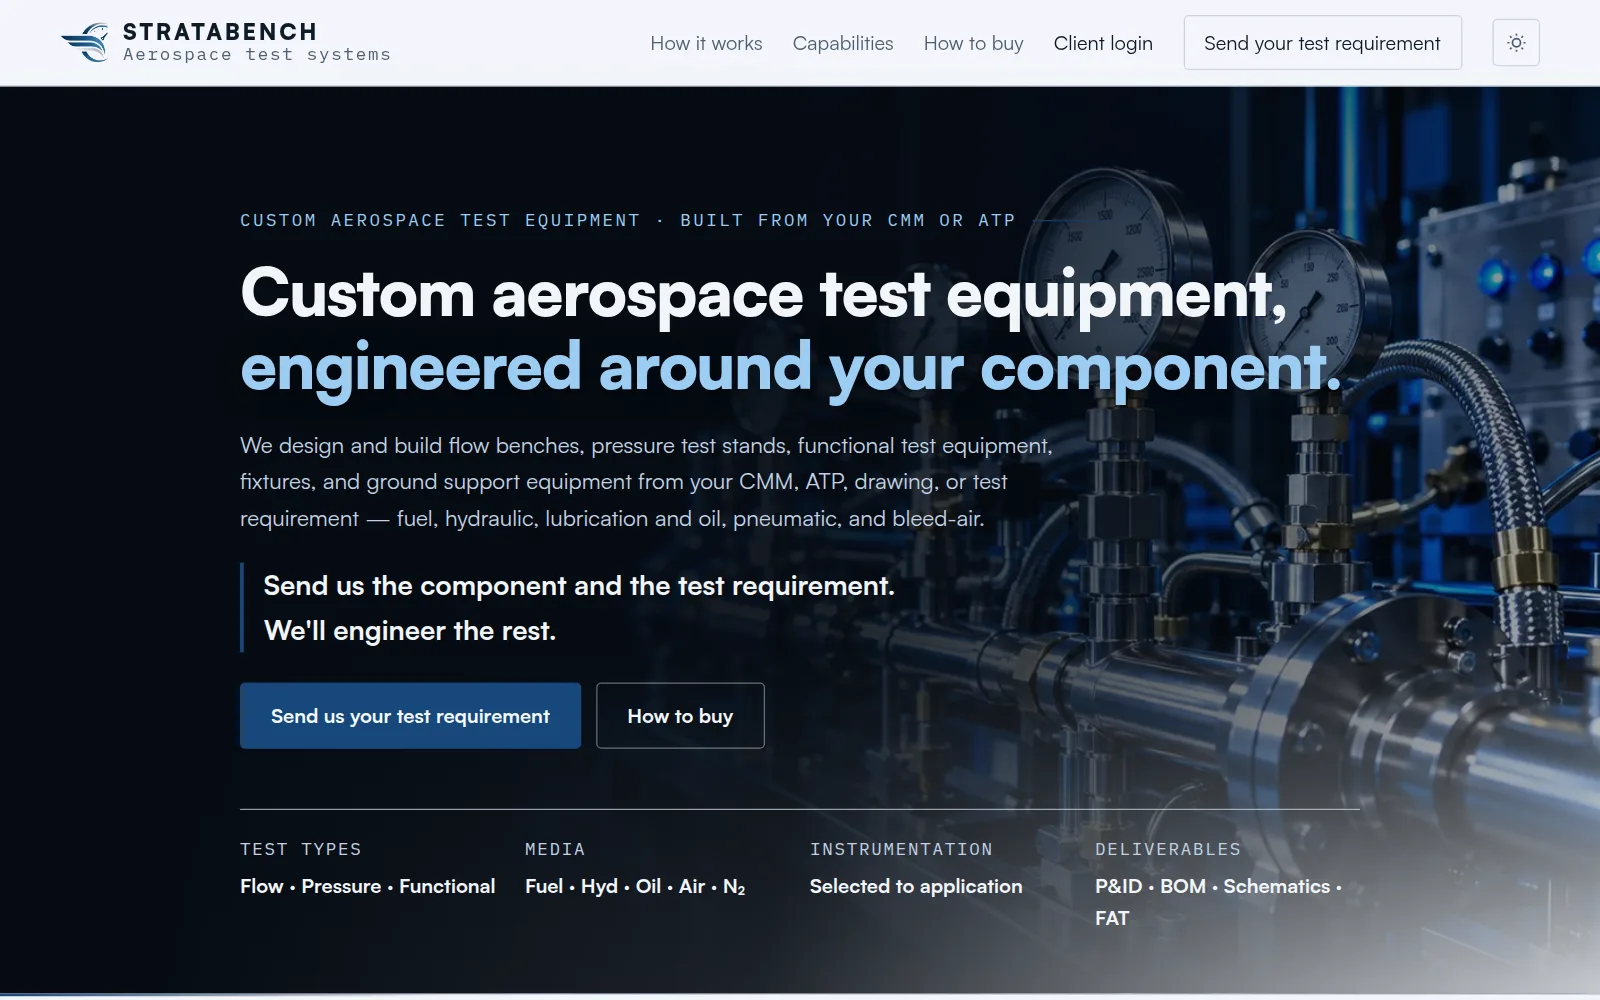Toggle the light/dark theme sun icon

1516,43
